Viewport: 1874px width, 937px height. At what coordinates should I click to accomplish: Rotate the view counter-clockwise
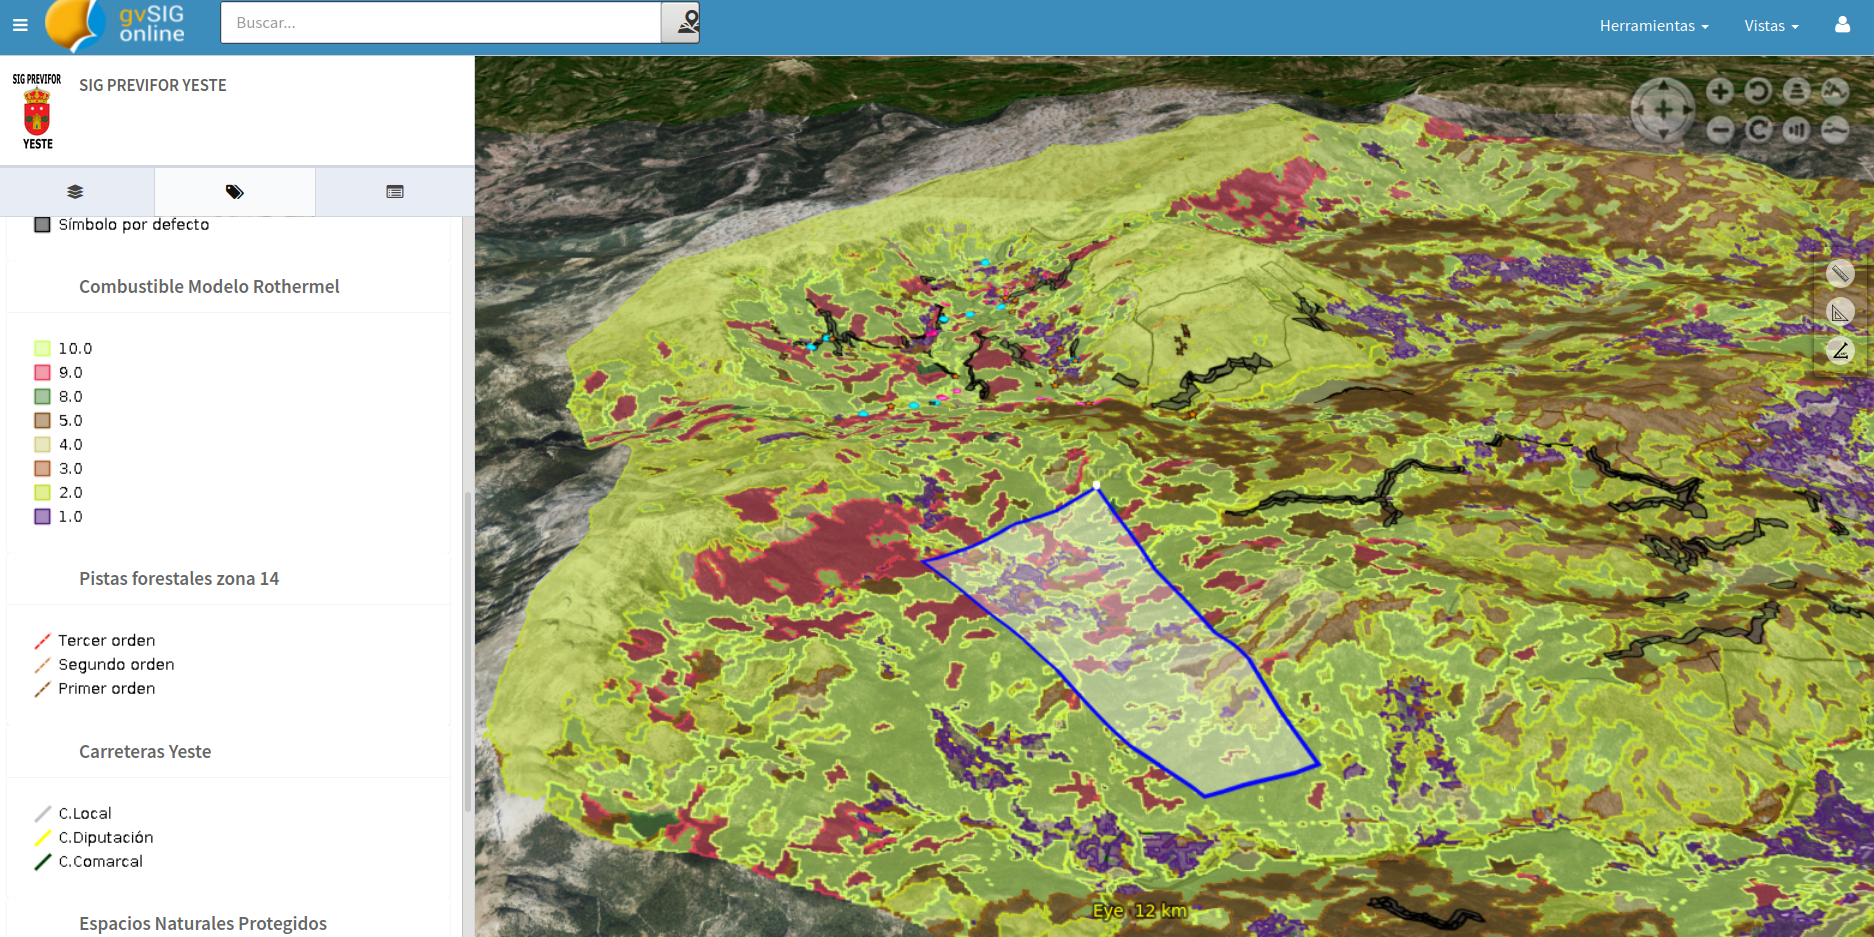(x=1758, y=91)
